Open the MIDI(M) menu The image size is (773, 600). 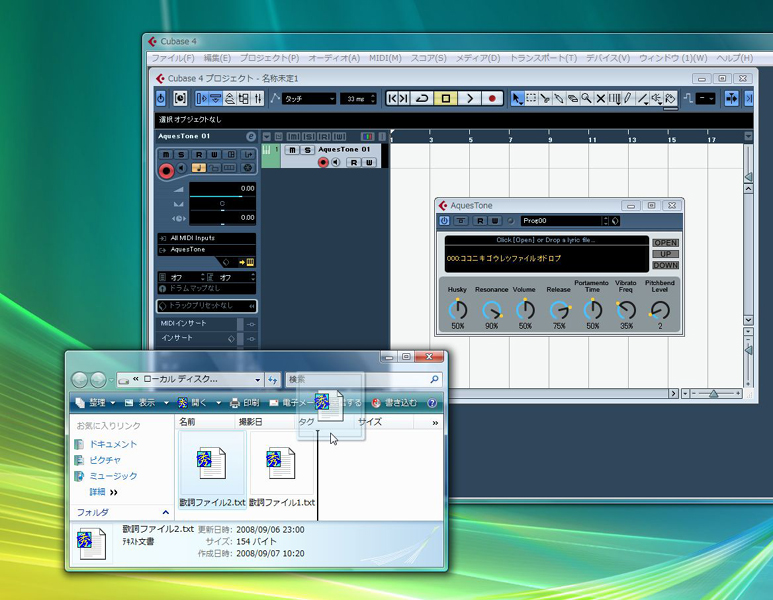click(385, 58)
